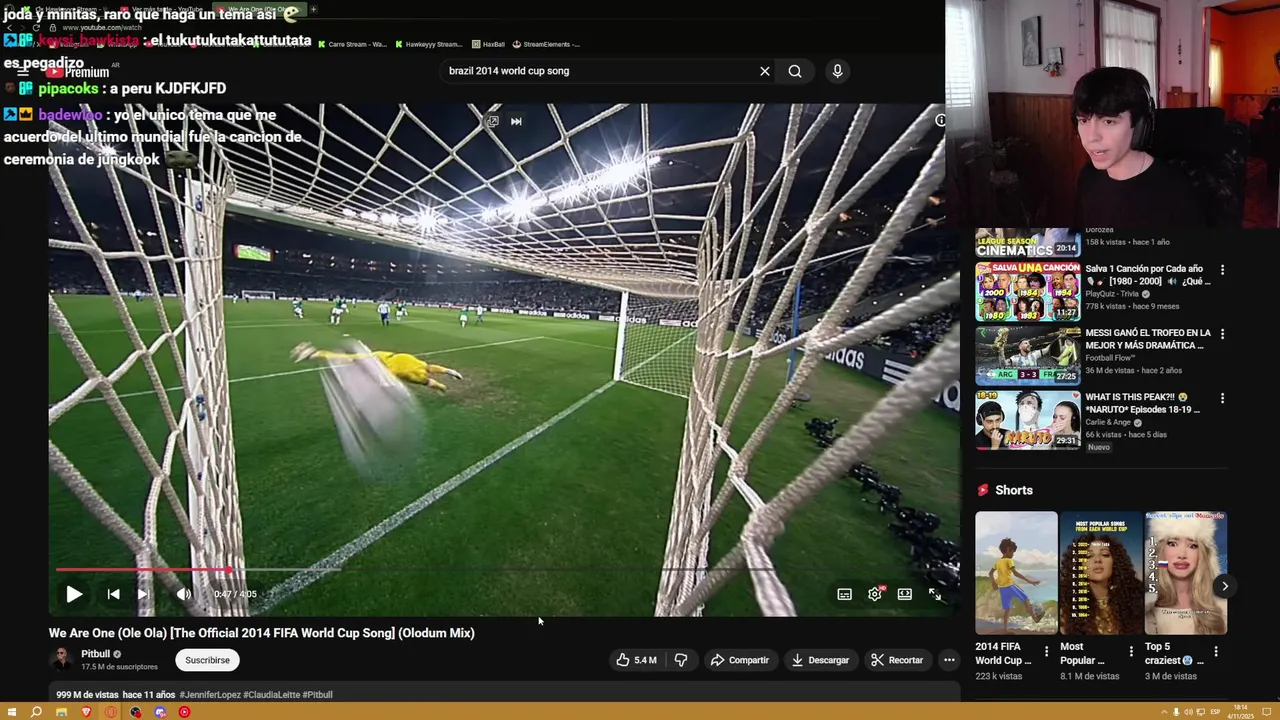Viewport: 1280px width, 720px height.
Task: Mute the video with the speaker icon
Action: [183, 594]
